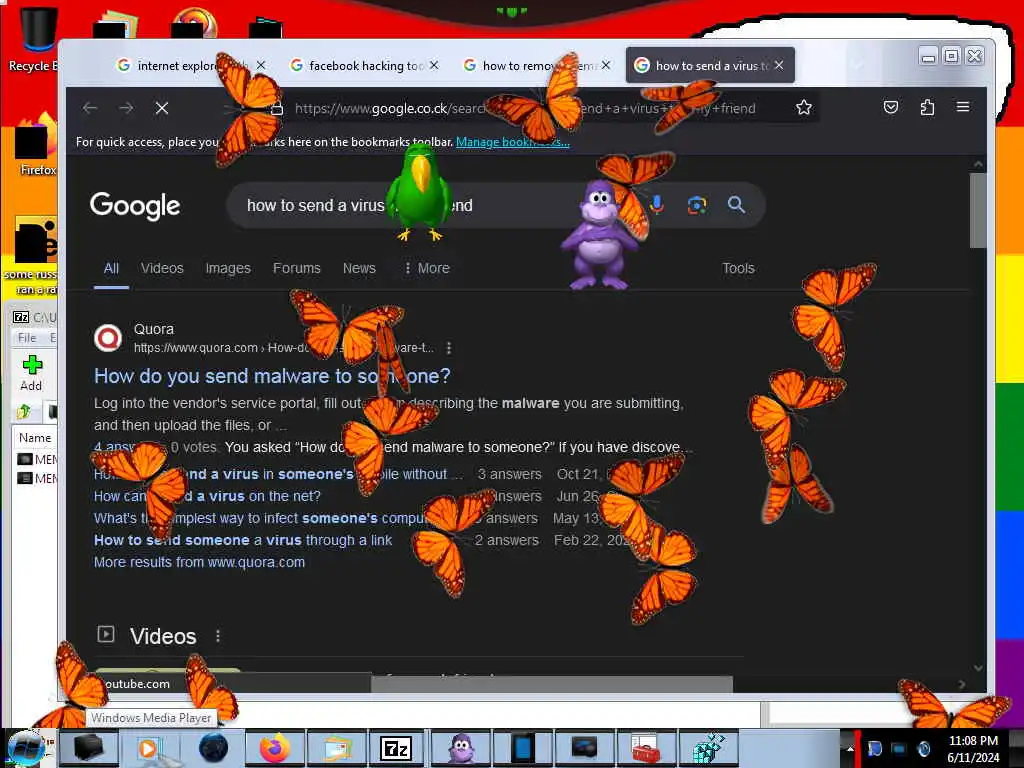Click the Manage bookmarks link
The height and width of the screenshot is (768, 1024).
click(513, 142)
